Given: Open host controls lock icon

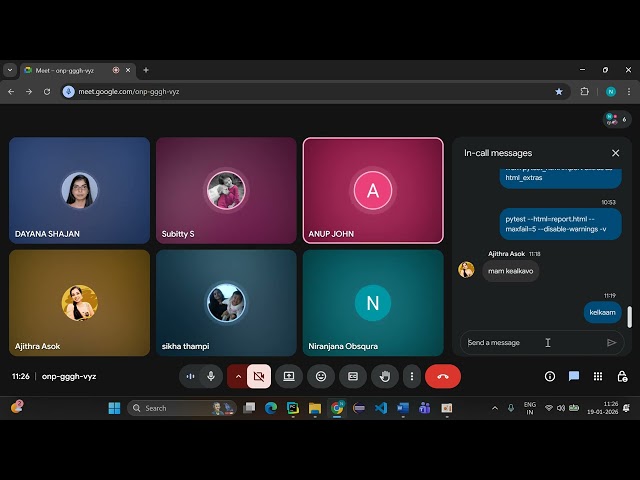Looking at the screenshot, I should point(622,376).
